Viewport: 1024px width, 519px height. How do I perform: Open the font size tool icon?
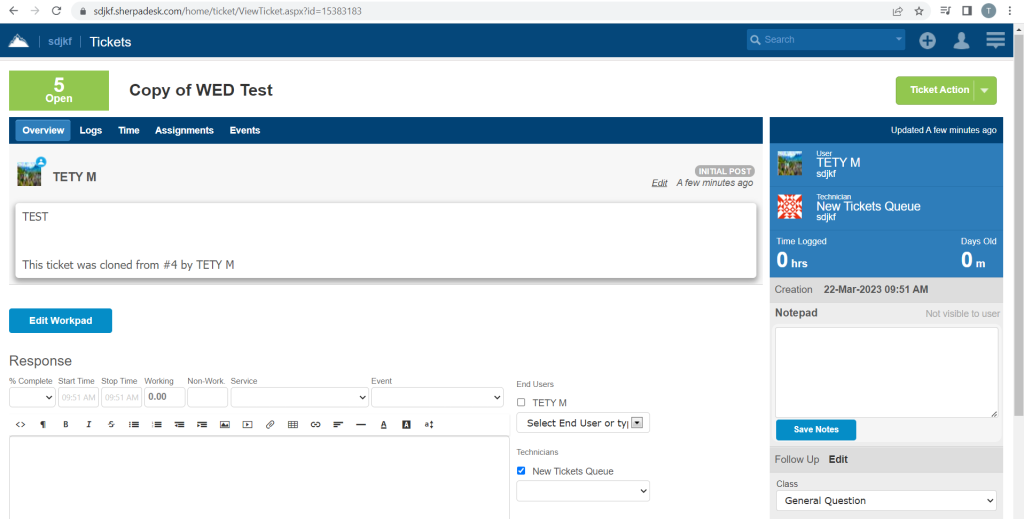click(429, 424)
